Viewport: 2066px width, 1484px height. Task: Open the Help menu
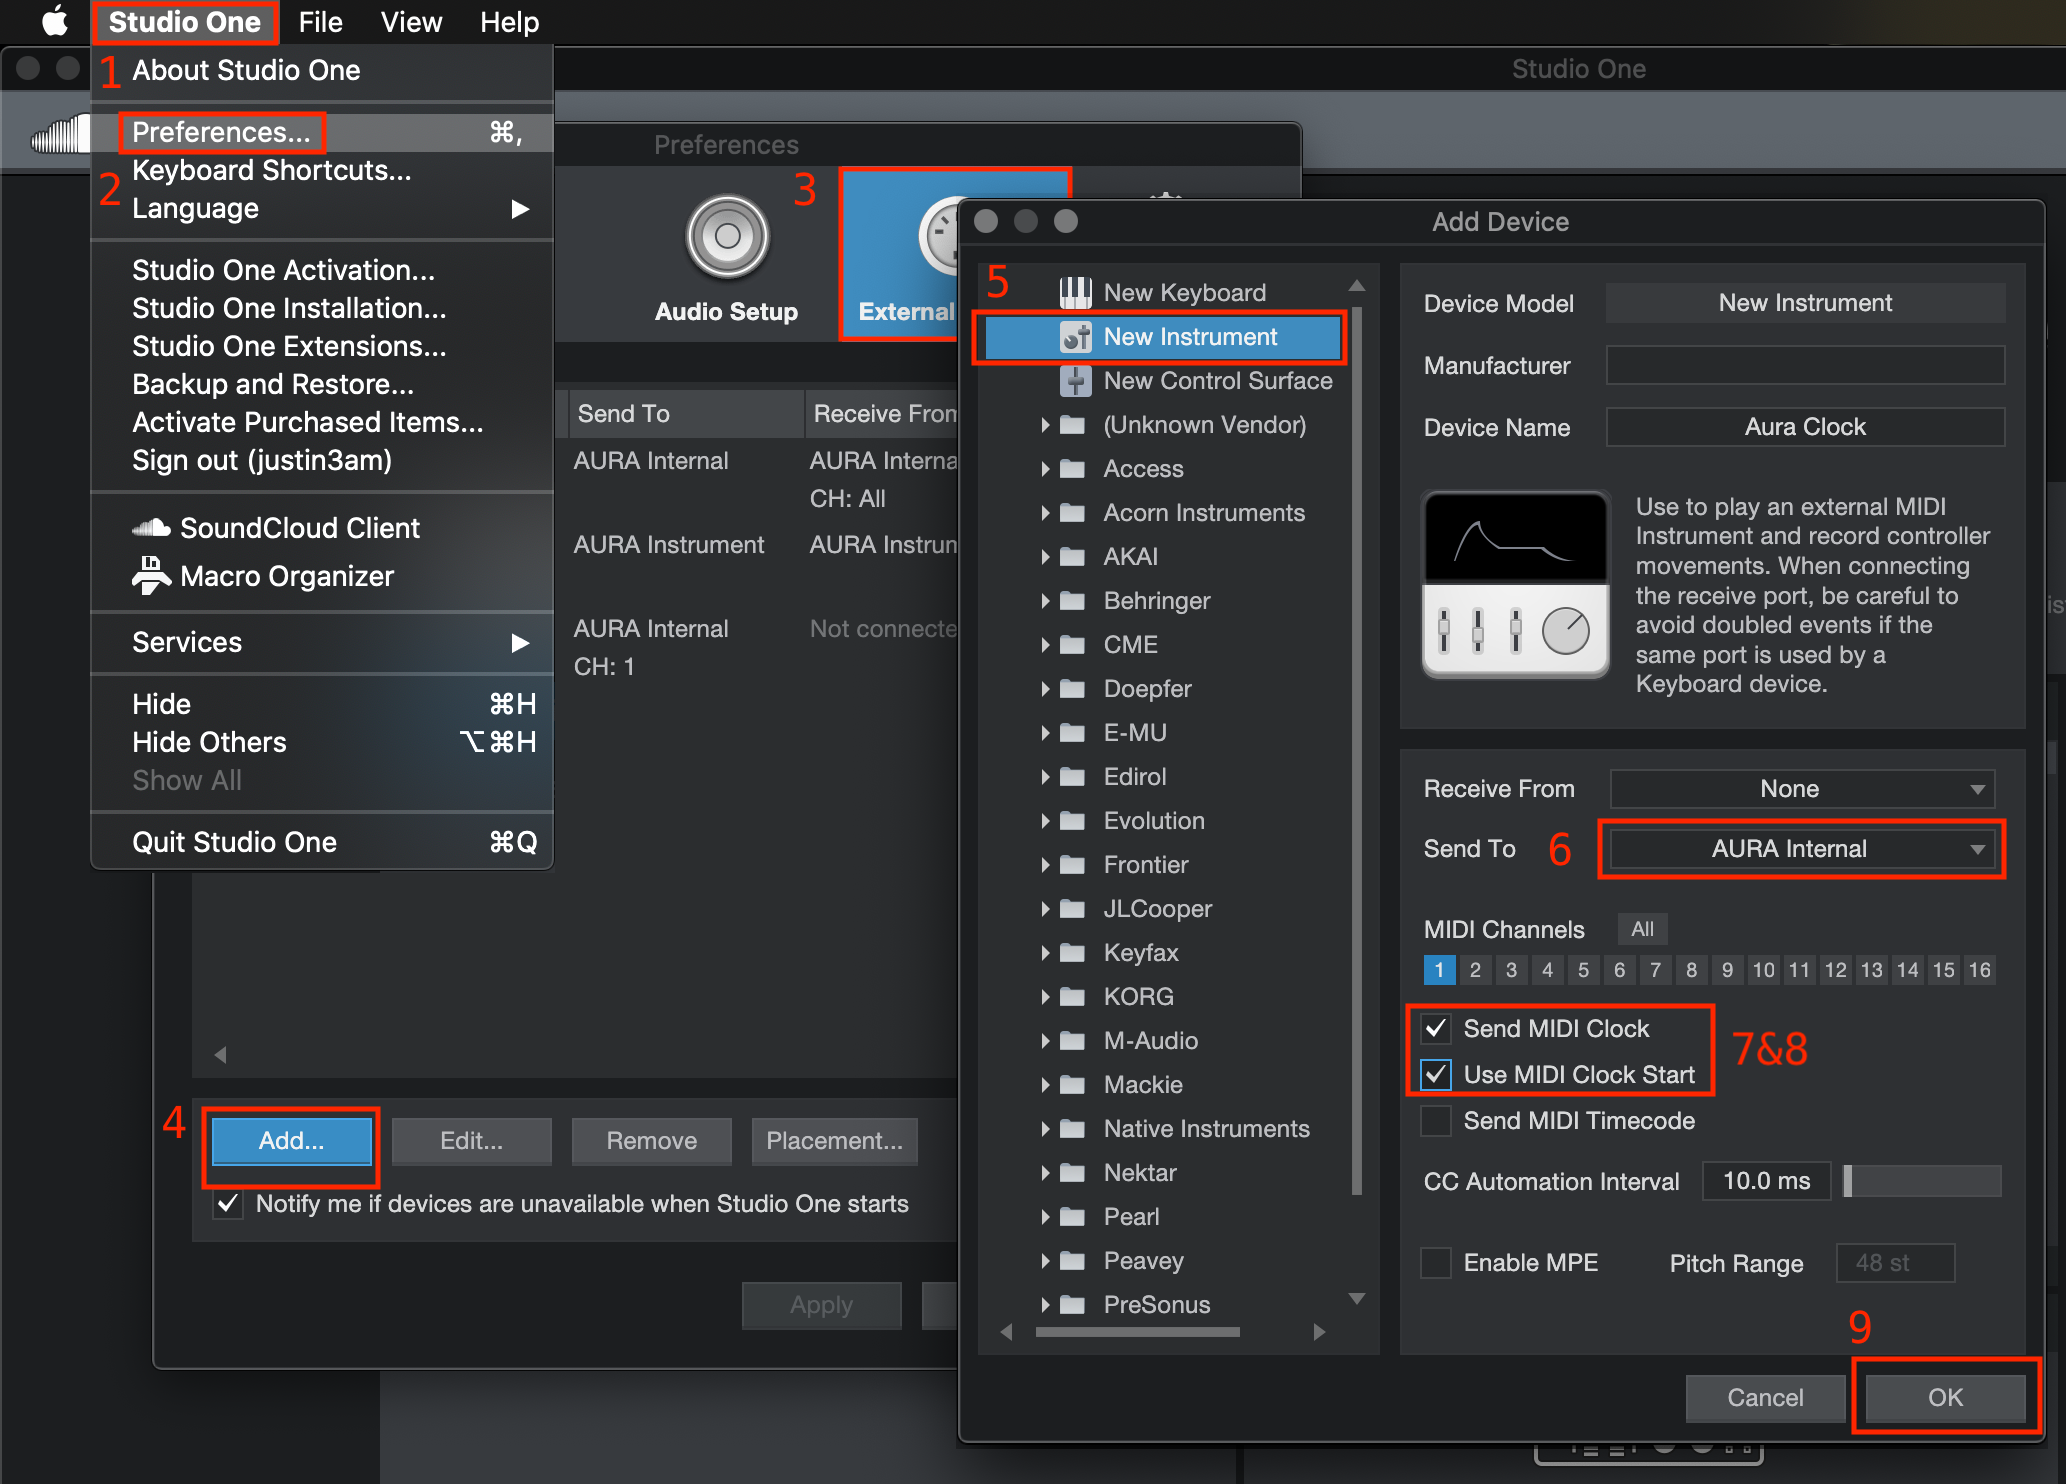[x=509, y=22]
